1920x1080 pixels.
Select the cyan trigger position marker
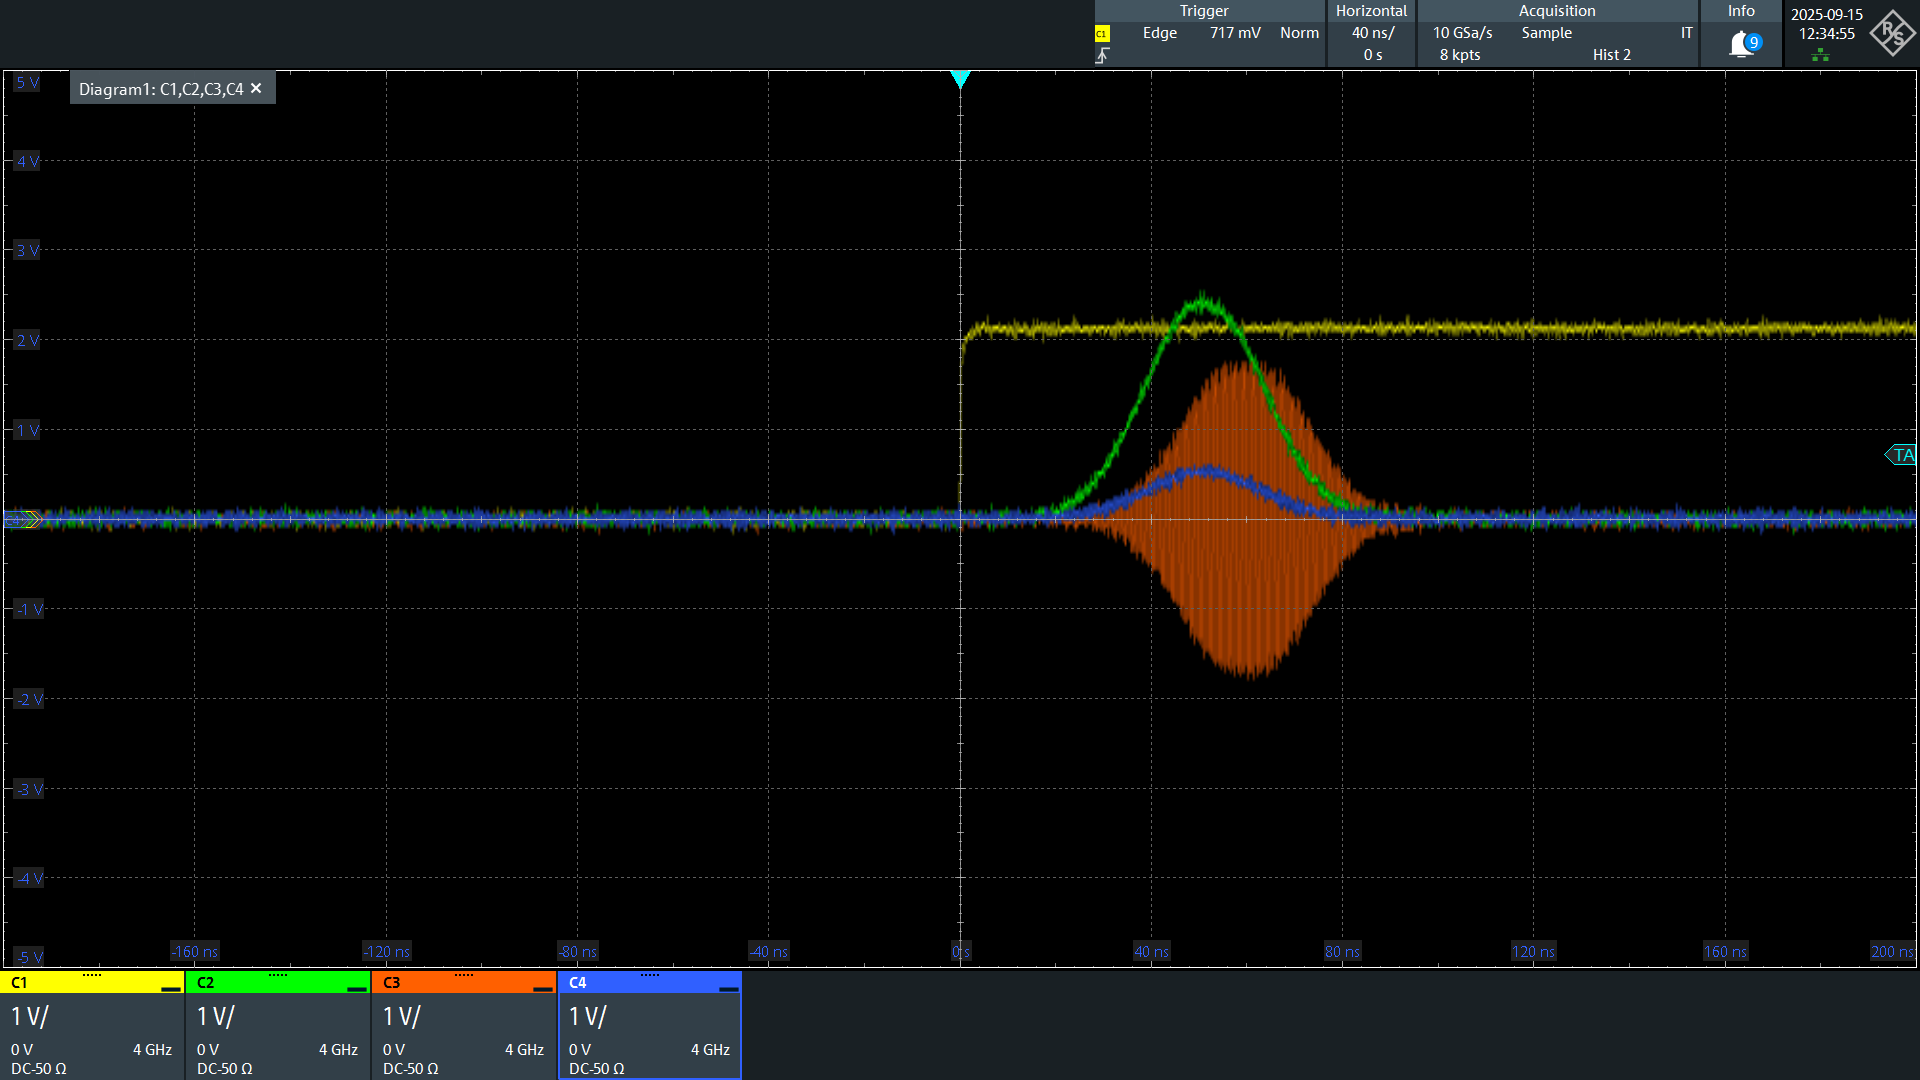pos(961,80)
